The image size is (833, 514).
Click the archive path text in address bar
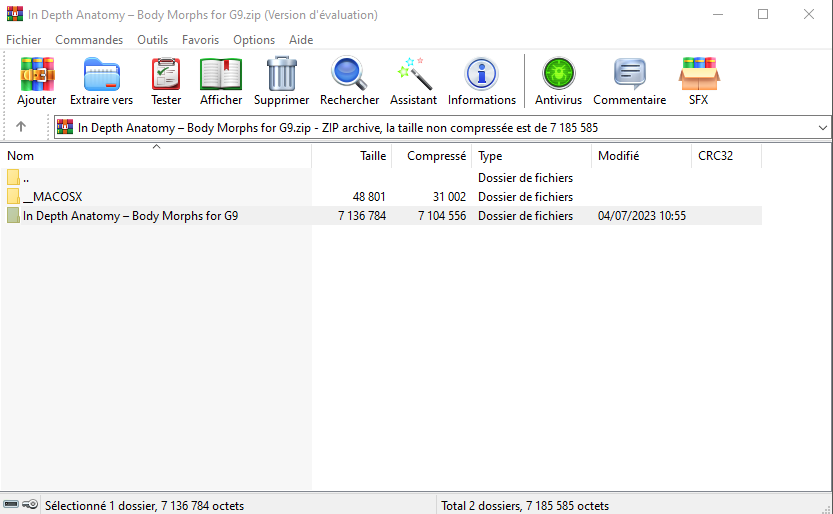pos(338,128)
